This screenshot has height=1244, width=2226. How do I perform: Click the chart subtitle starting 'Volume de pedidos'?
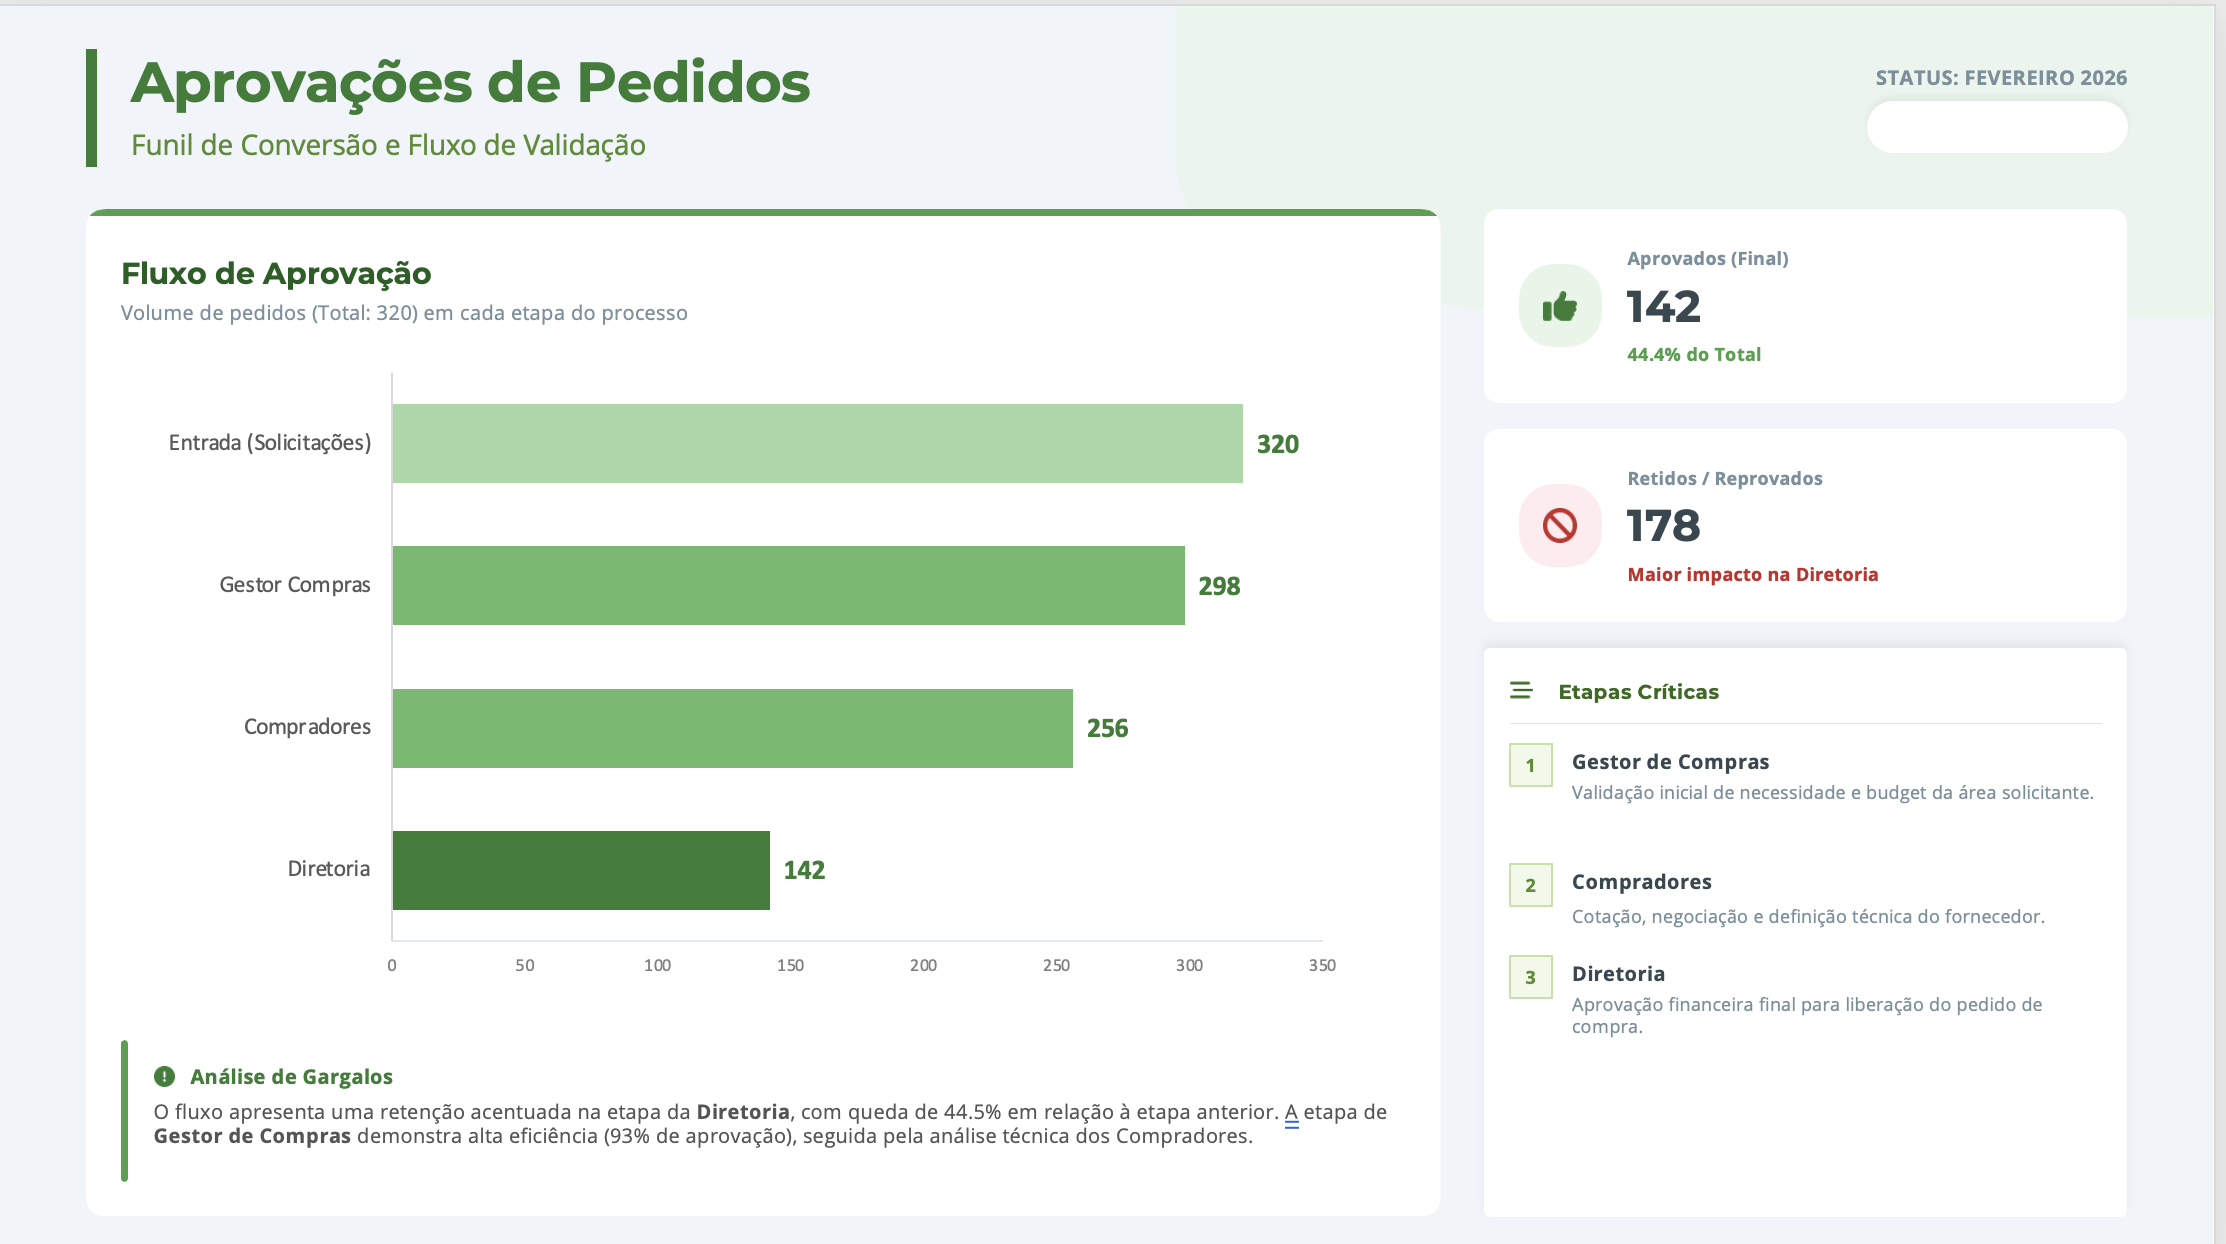coord(404,313)
